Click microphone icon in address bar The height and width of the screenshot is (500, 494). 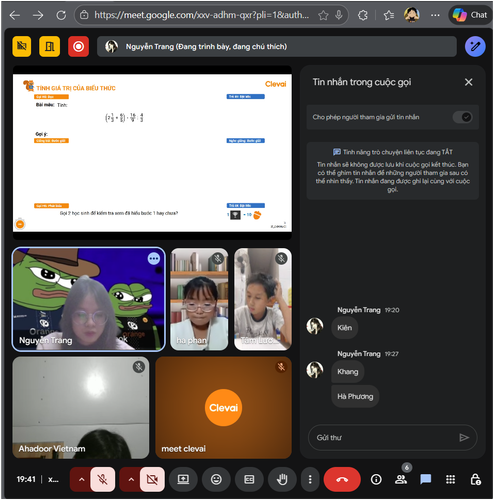tap(339, 15)
